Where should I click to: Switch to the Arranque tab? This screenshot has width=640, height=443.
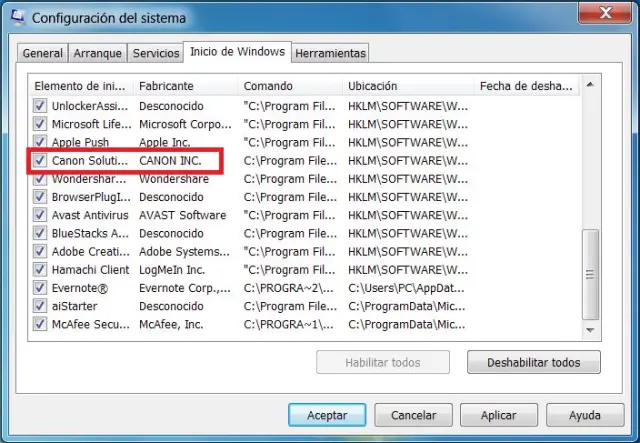(x=98, y=53)
